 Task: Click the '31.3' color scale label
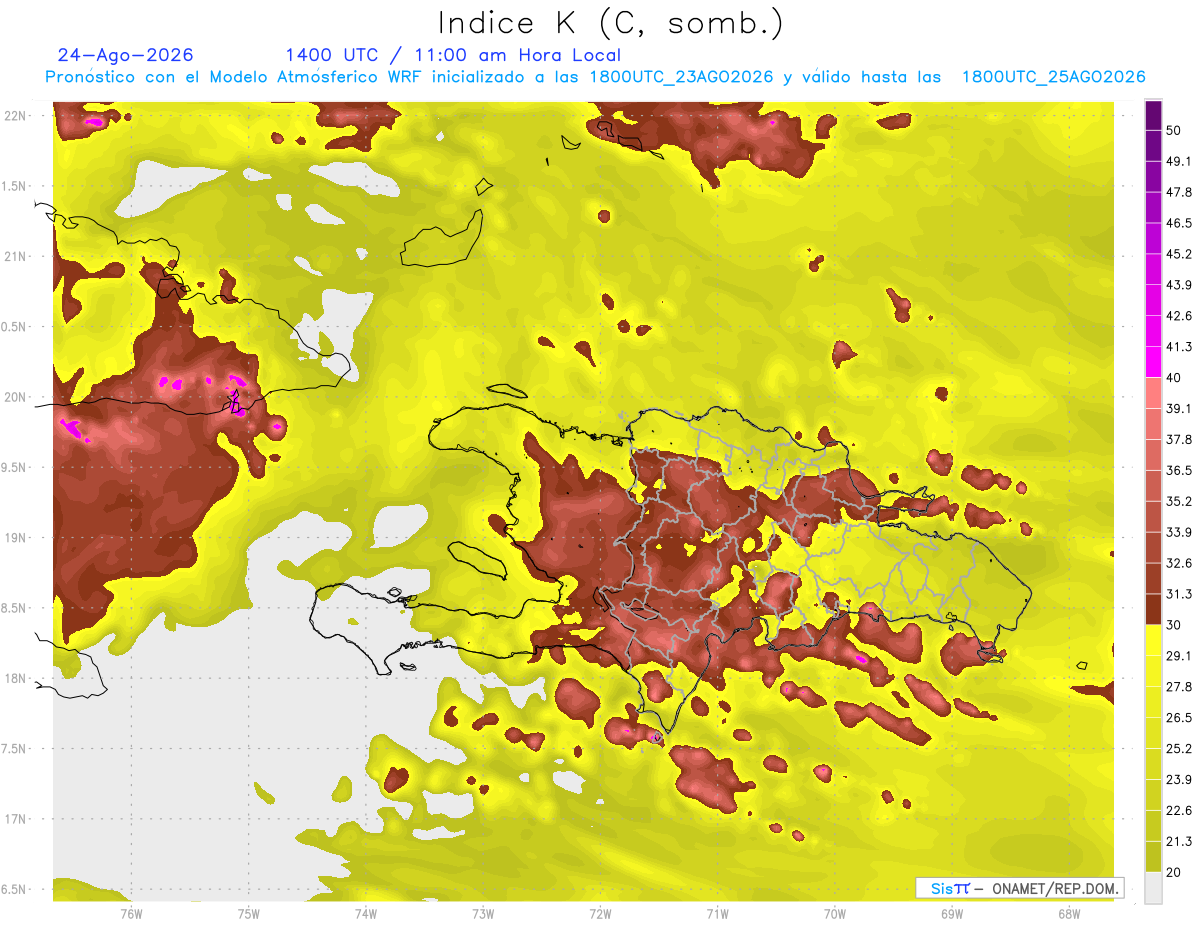1178,594
